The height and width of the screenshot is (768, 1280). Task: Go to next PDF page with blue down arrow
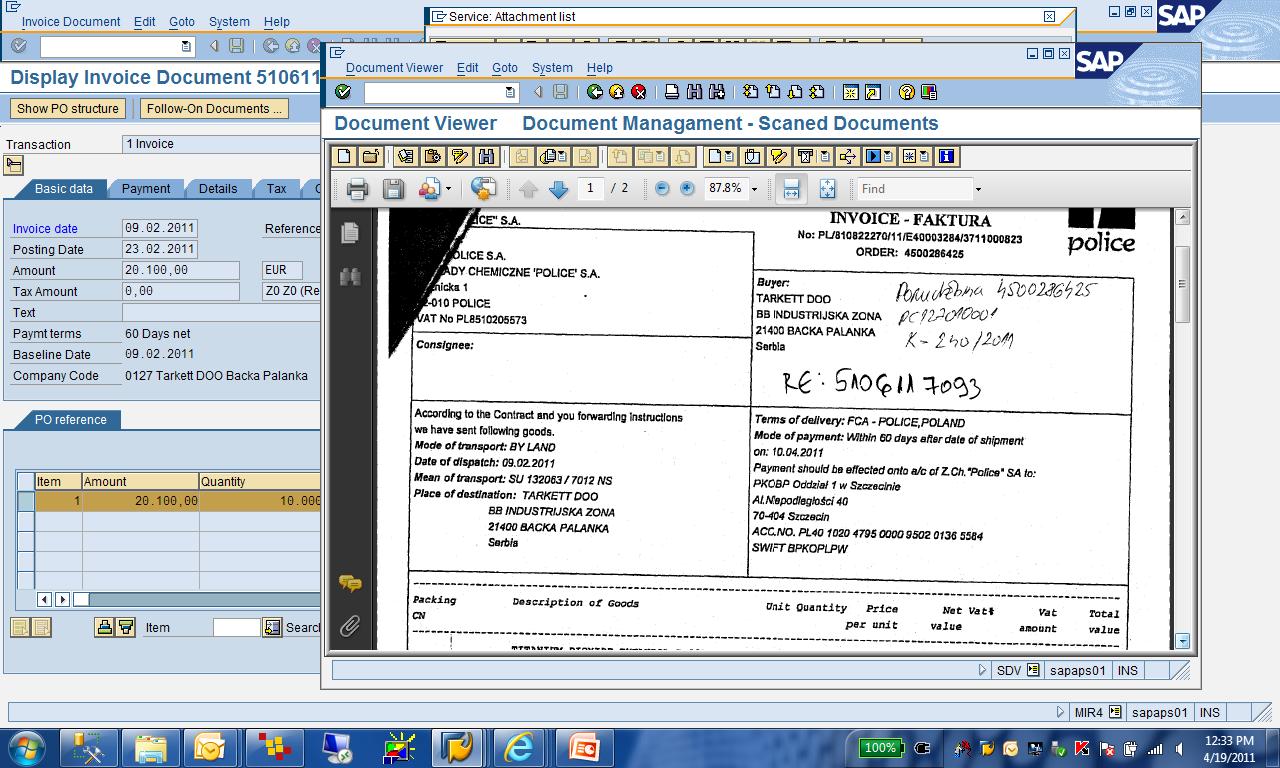(x=559, y=189)
